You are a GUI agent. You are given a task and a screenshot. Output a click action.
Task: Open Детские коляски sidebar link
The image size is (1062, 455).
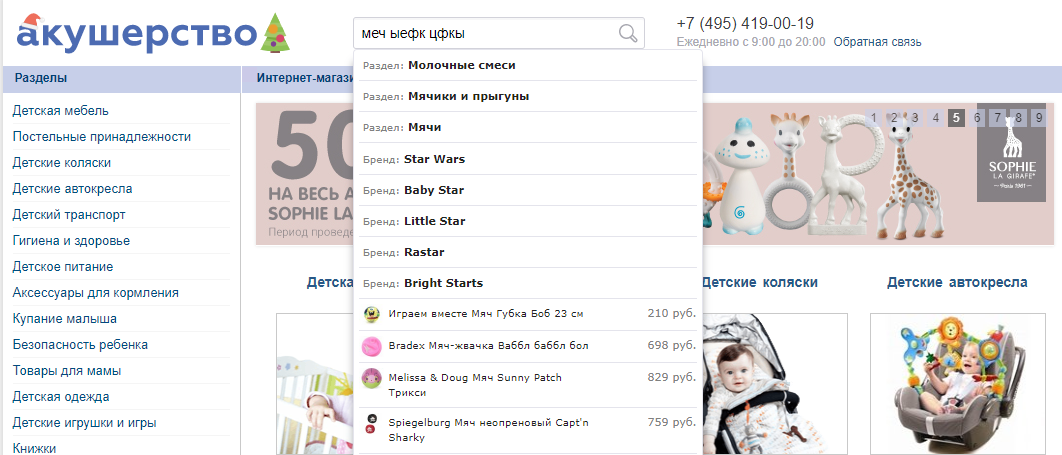coord(62,162)
